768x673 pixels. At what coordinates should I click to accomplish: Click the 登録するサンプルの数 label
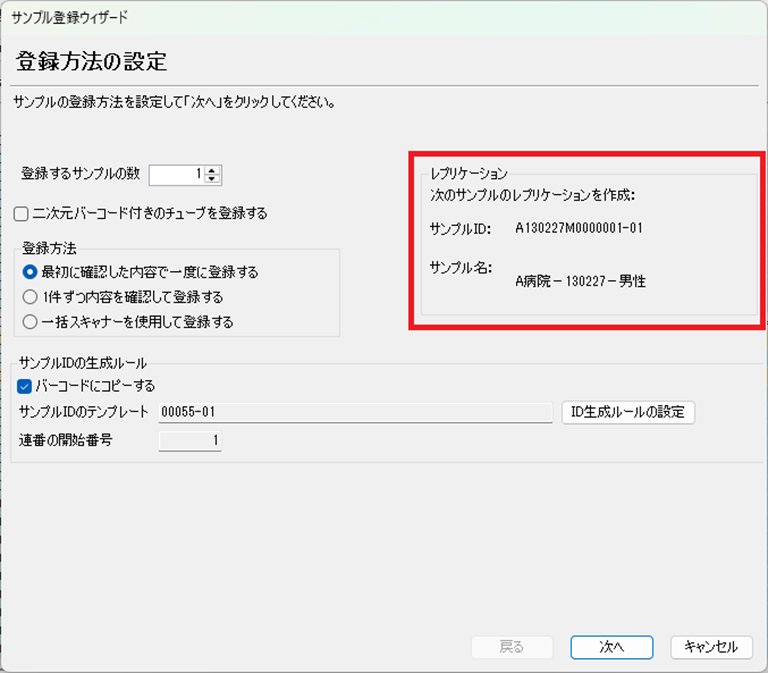coord(81,174)
